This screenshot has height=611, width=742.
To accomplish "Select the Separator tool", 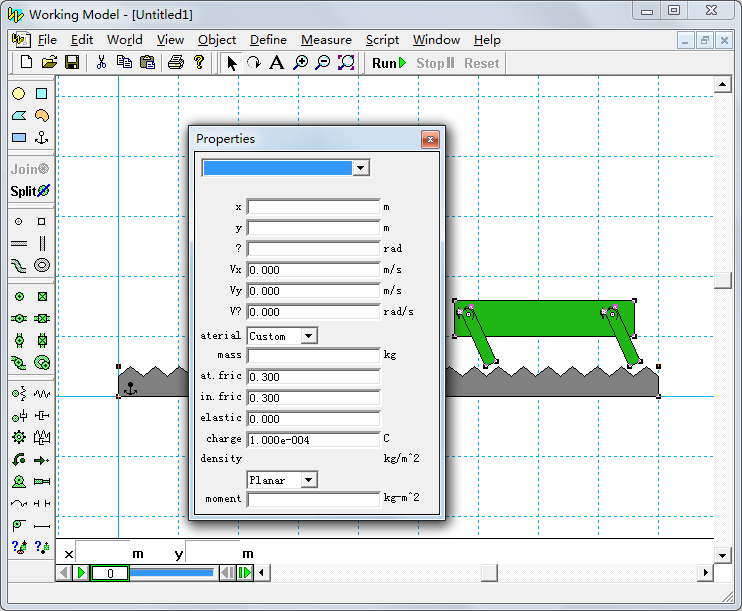I will 42,504.
